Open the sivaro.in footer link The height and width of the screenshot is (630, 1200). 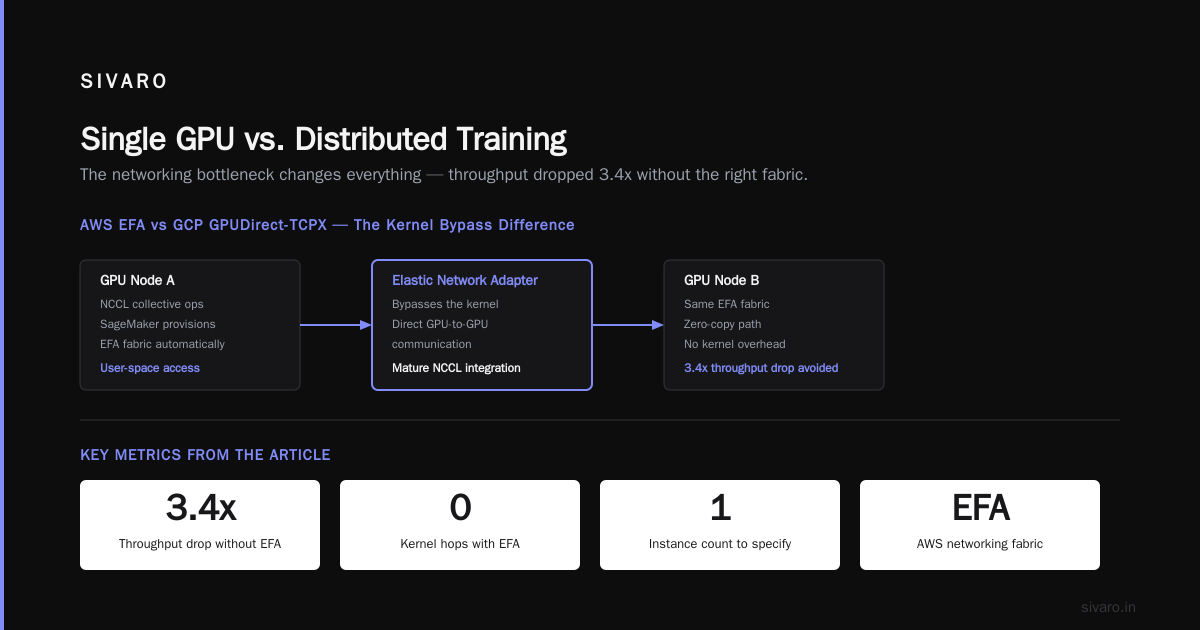click(1109, 607)
